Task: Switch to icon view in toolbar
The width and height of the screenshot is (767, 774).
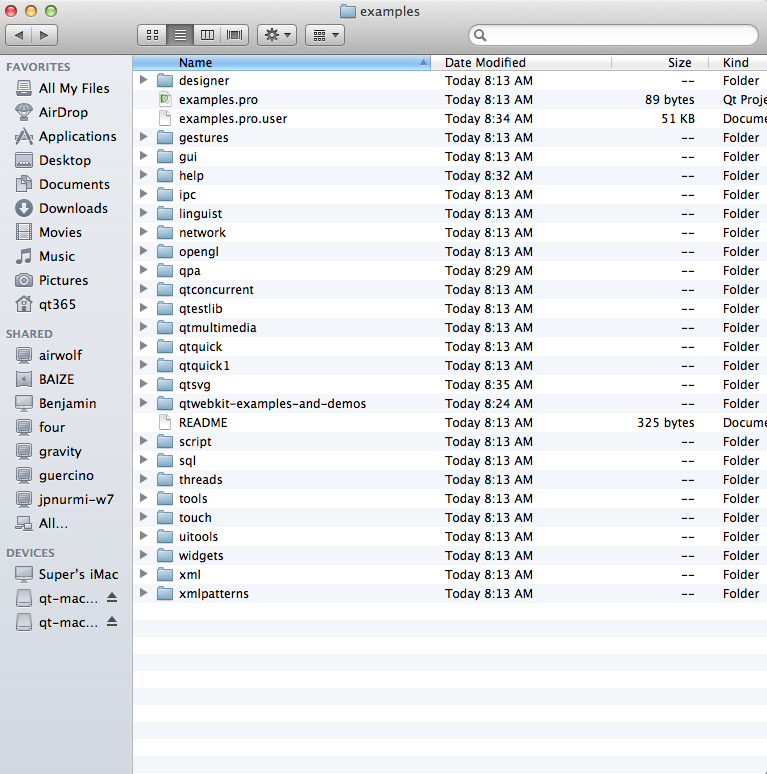Action: [x=152, y=35]
